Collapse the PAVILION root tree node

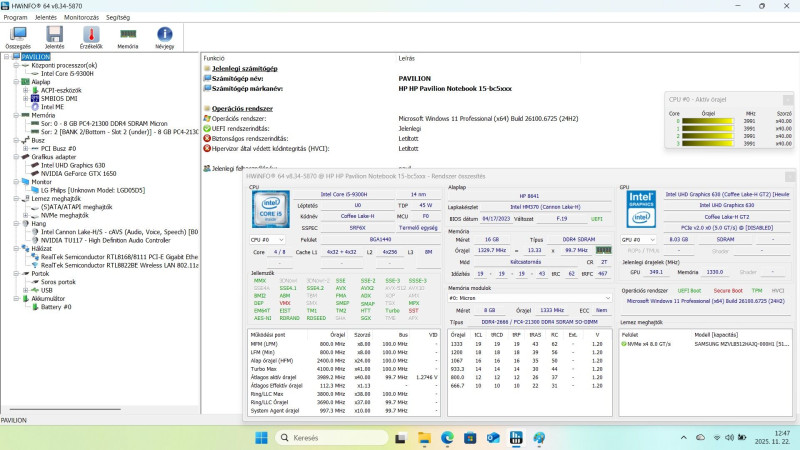pos(7,57)
